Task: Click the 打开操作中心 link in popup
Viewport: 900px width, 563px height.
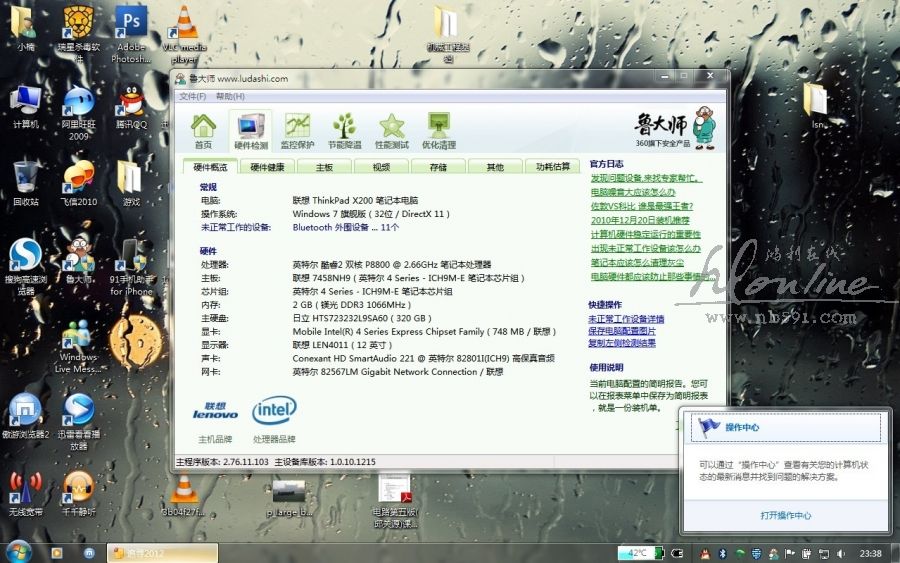Action: click(785, 516)
